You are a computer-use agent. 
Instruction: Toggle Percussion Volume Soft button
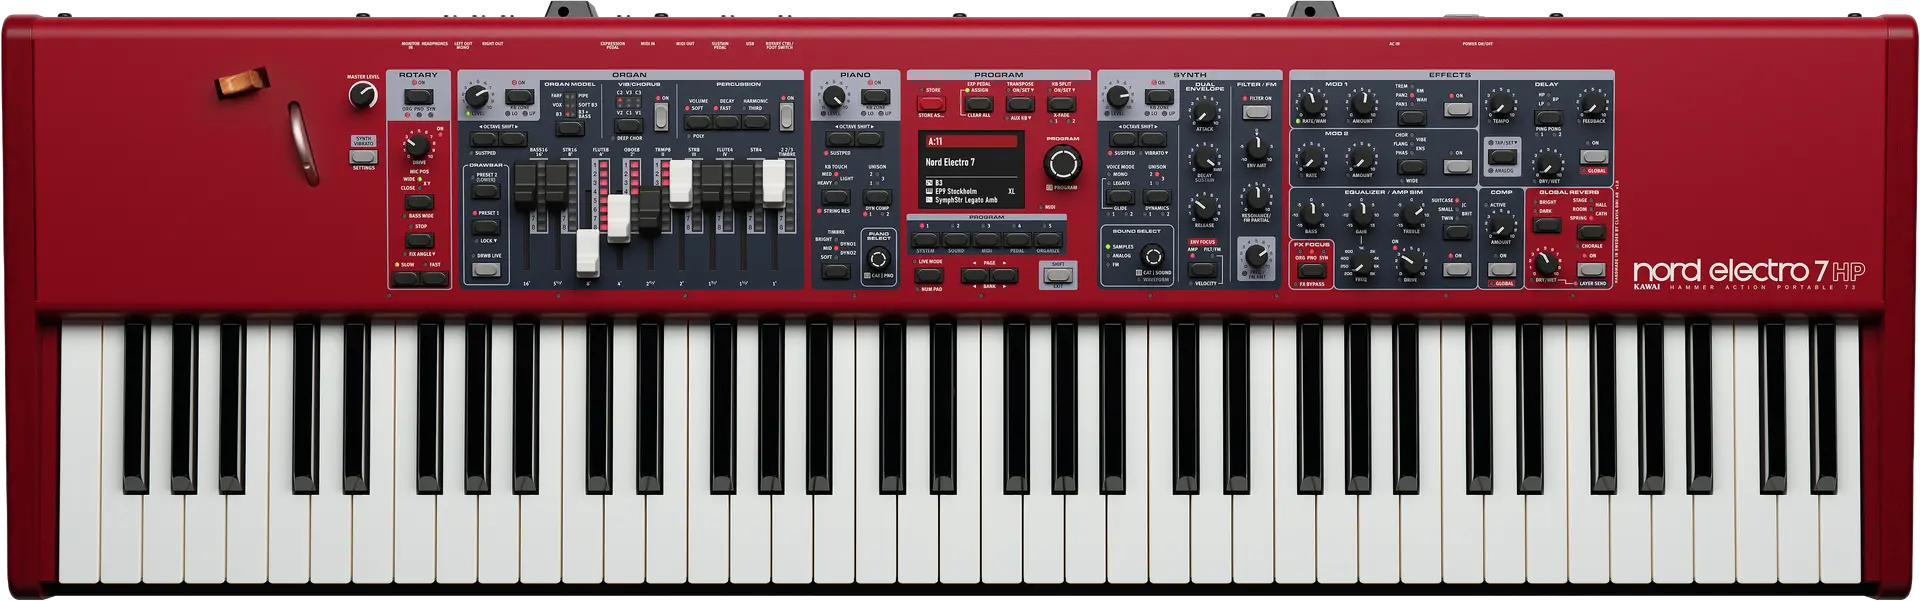point(698,121)
